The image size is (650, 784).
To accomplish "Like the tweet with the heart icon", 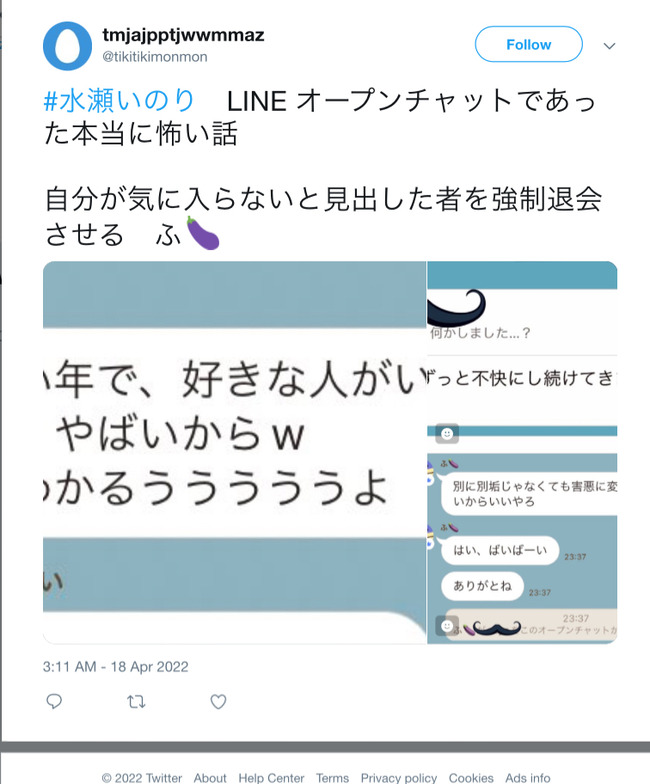I will (x=218, y=702).
